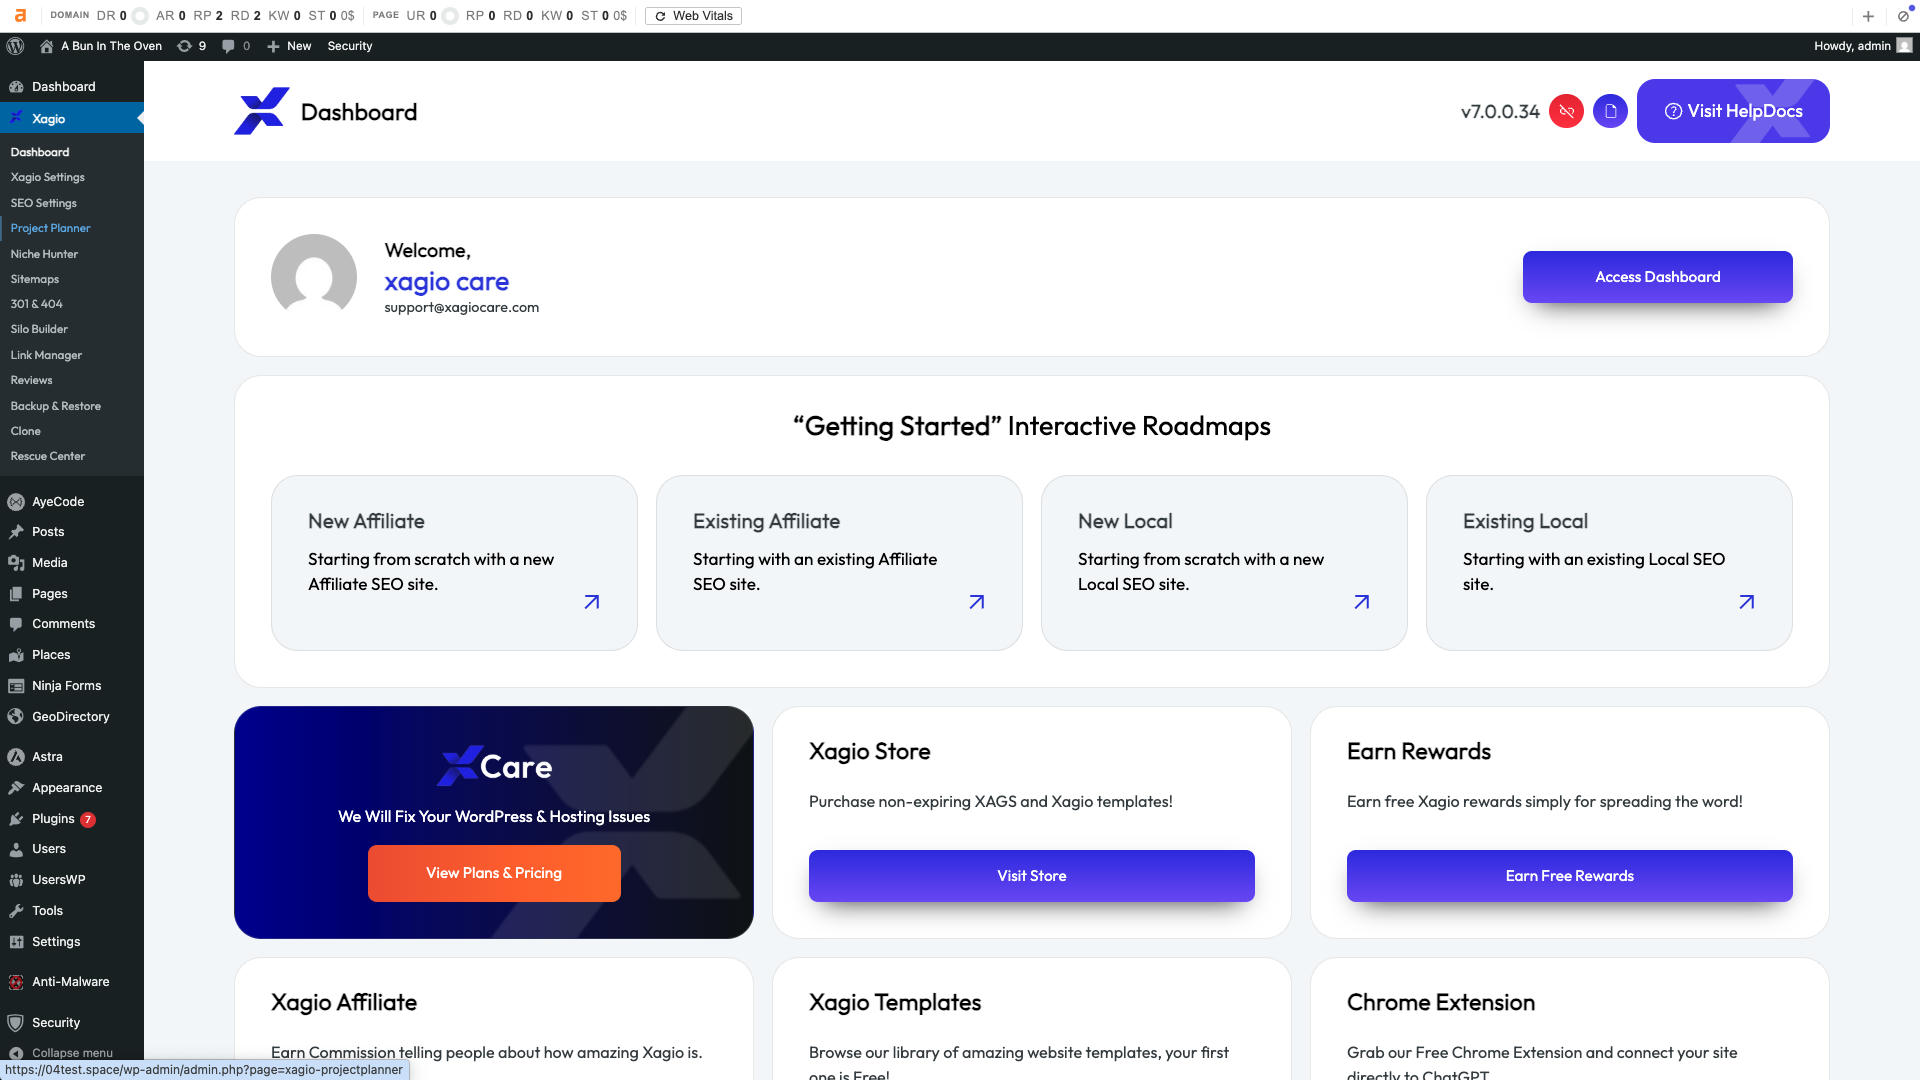
Task: Click the Visit Store button
Action: pos(1031,876)
